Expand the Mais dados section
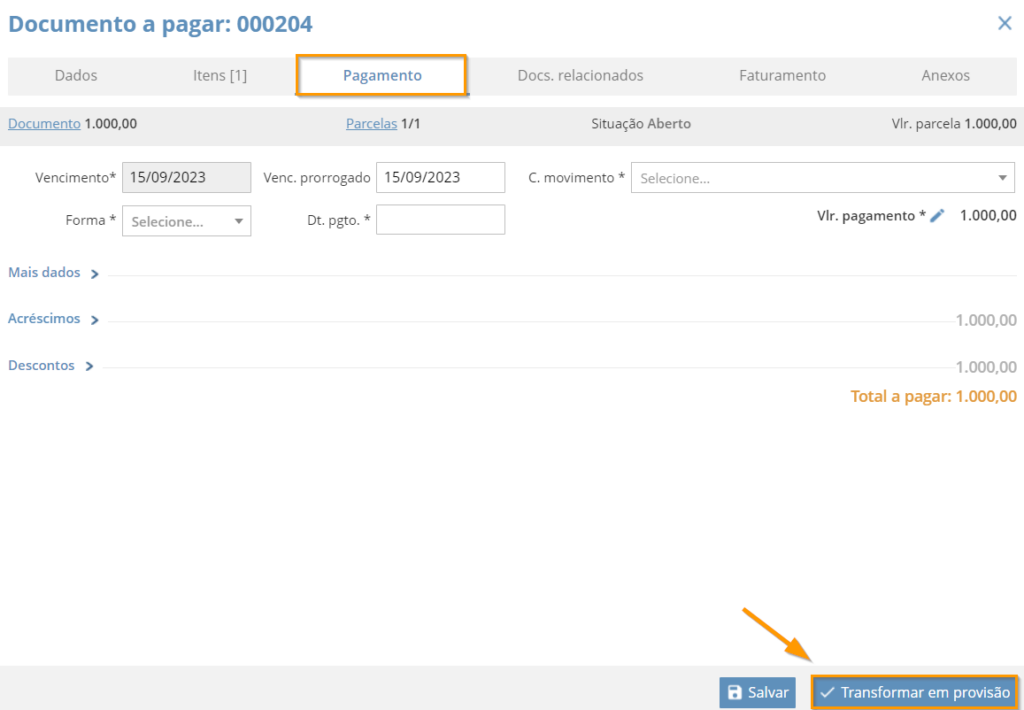Screen dimensions: 1024x710 (x=53, y=272)
